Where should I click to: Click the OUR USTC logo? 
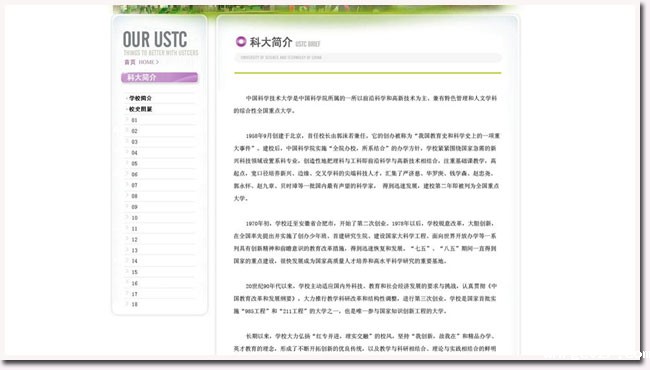pyautogui.click(x=155, y=39)
